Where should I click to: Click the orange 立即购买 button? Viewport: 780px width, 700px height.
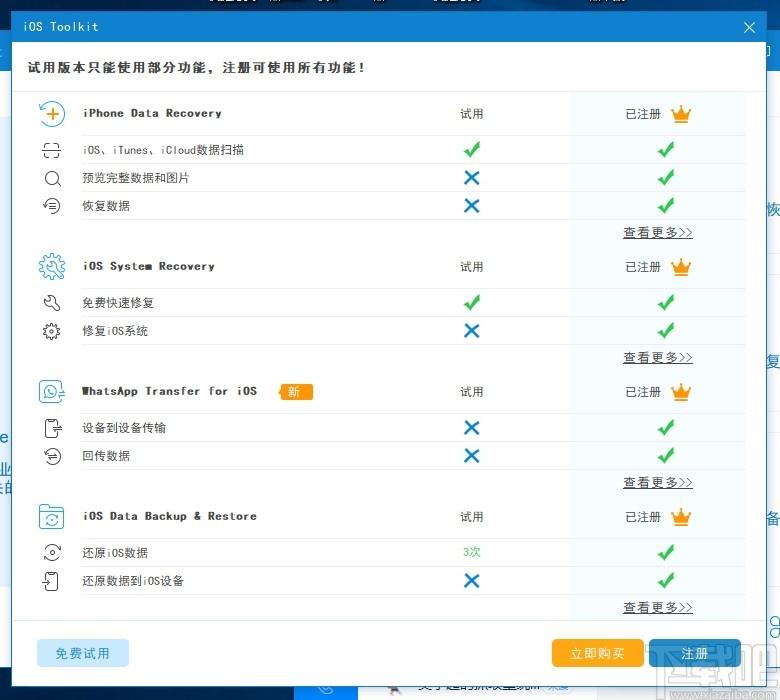[597, 653]
